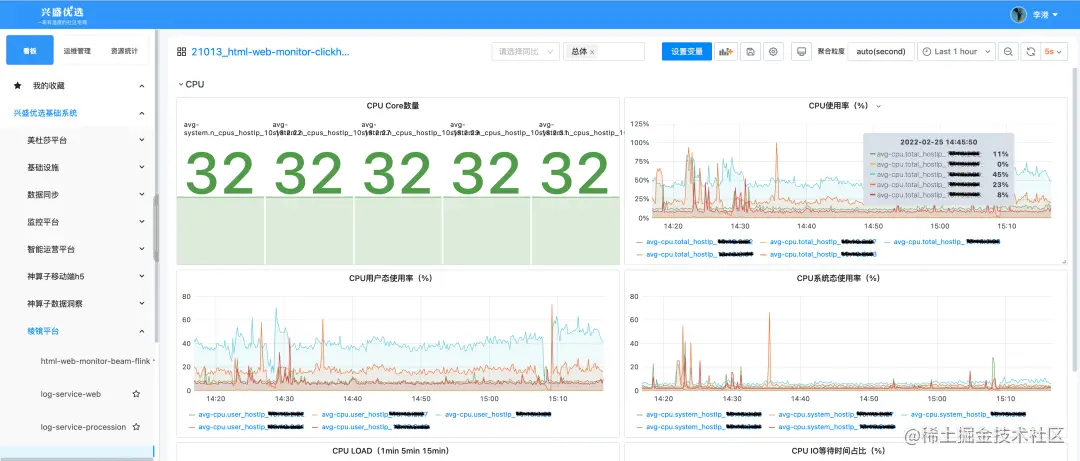The width and height of the screenshot is (1080, 461).
Task: Open the 5s refresh interval dropdown
Action: tap(1054, 52)
